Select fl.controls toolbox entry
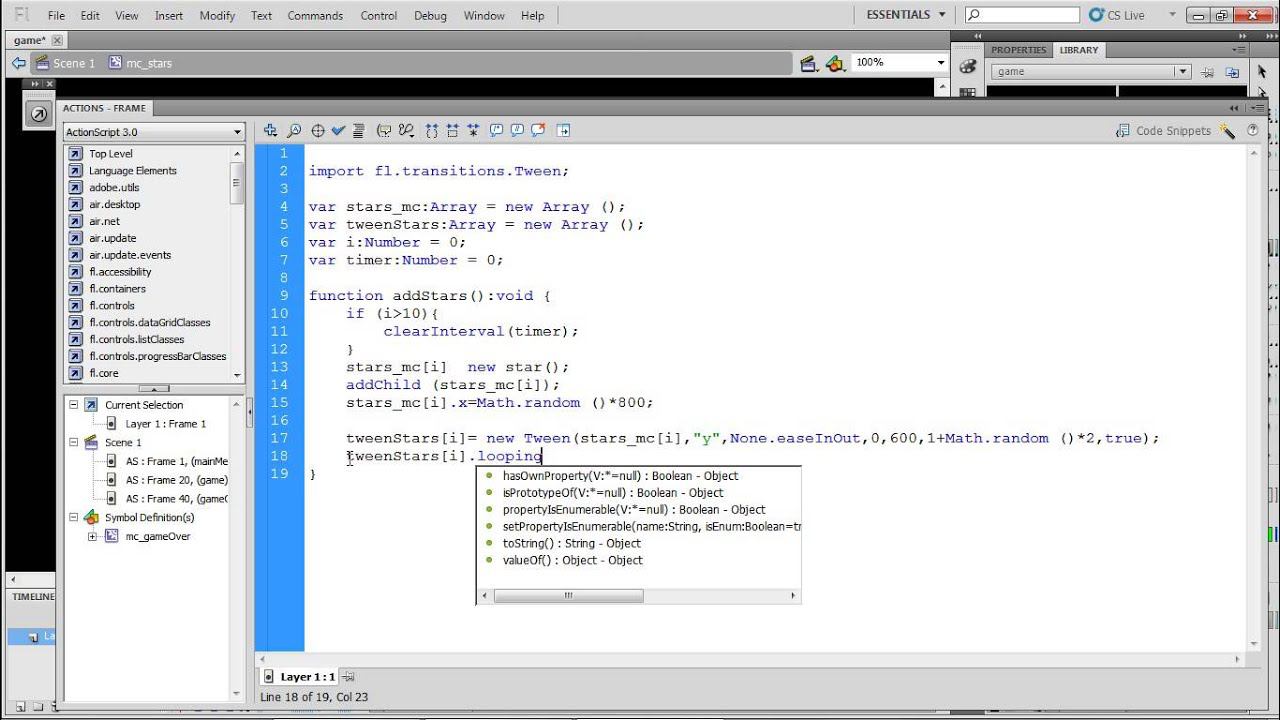Viewport: 1280px width, 720px height. click(111, 306)
